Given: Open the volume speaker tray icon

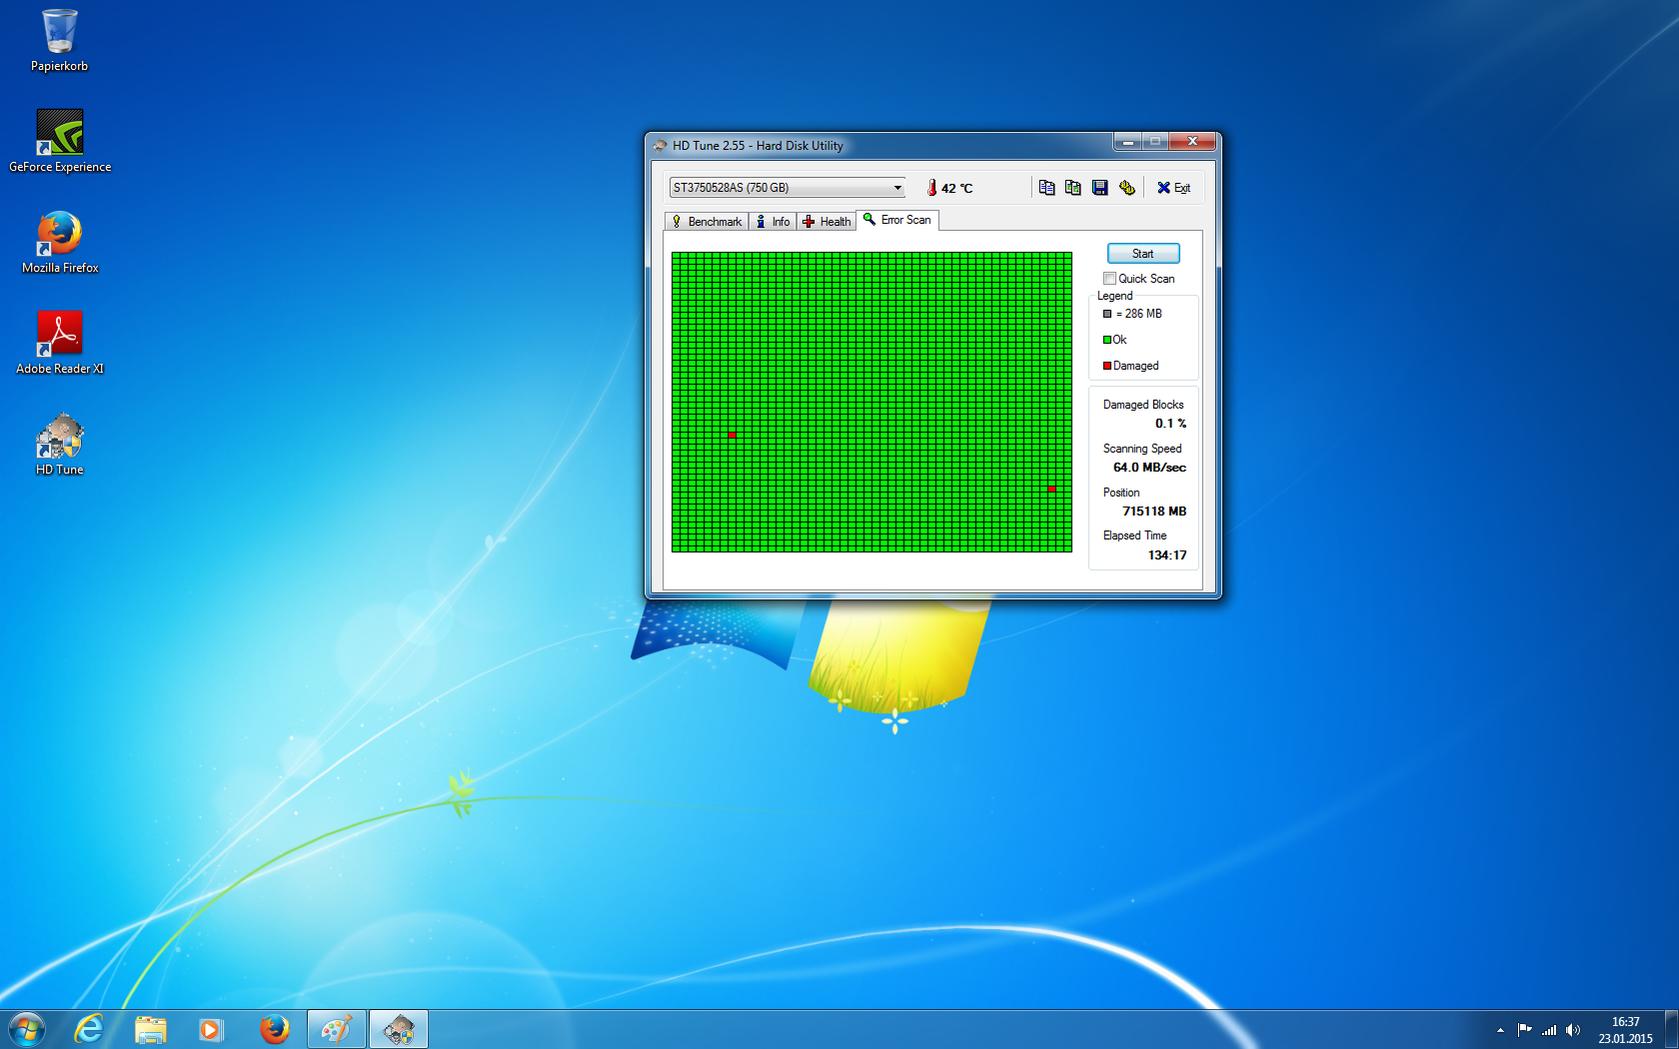Looking at the screenshot, I should [x=1573, y=1029].
